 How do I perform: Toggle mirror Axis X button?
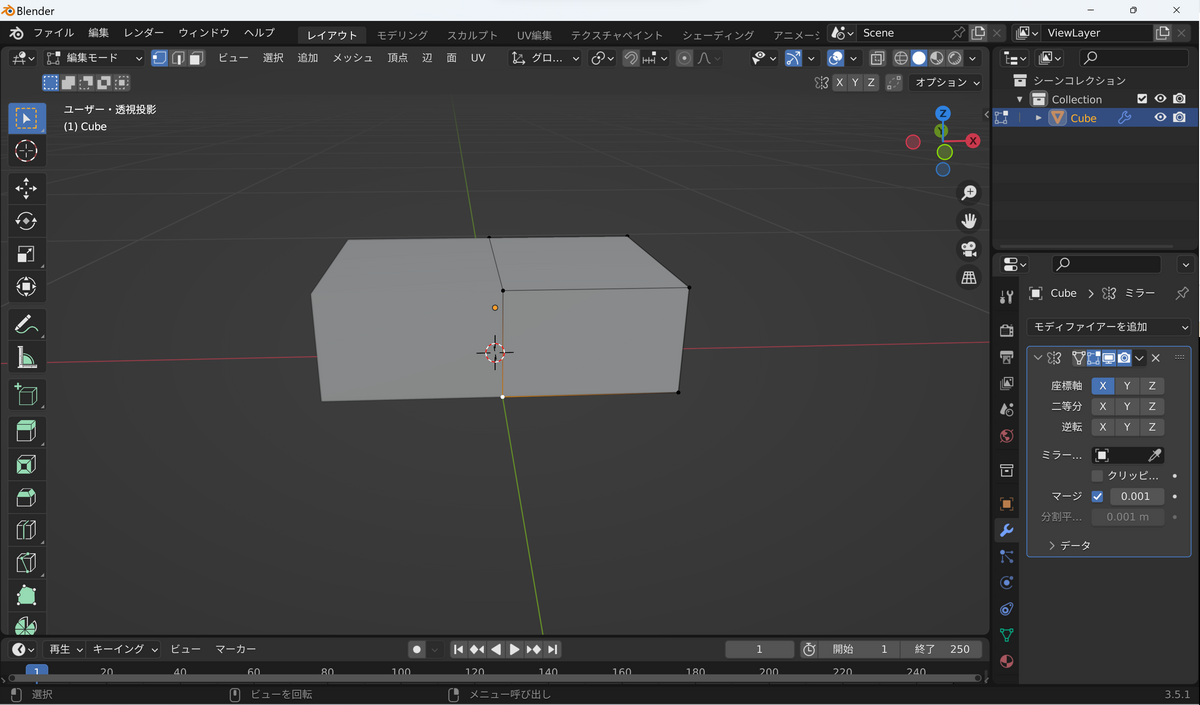(1102, 386)
